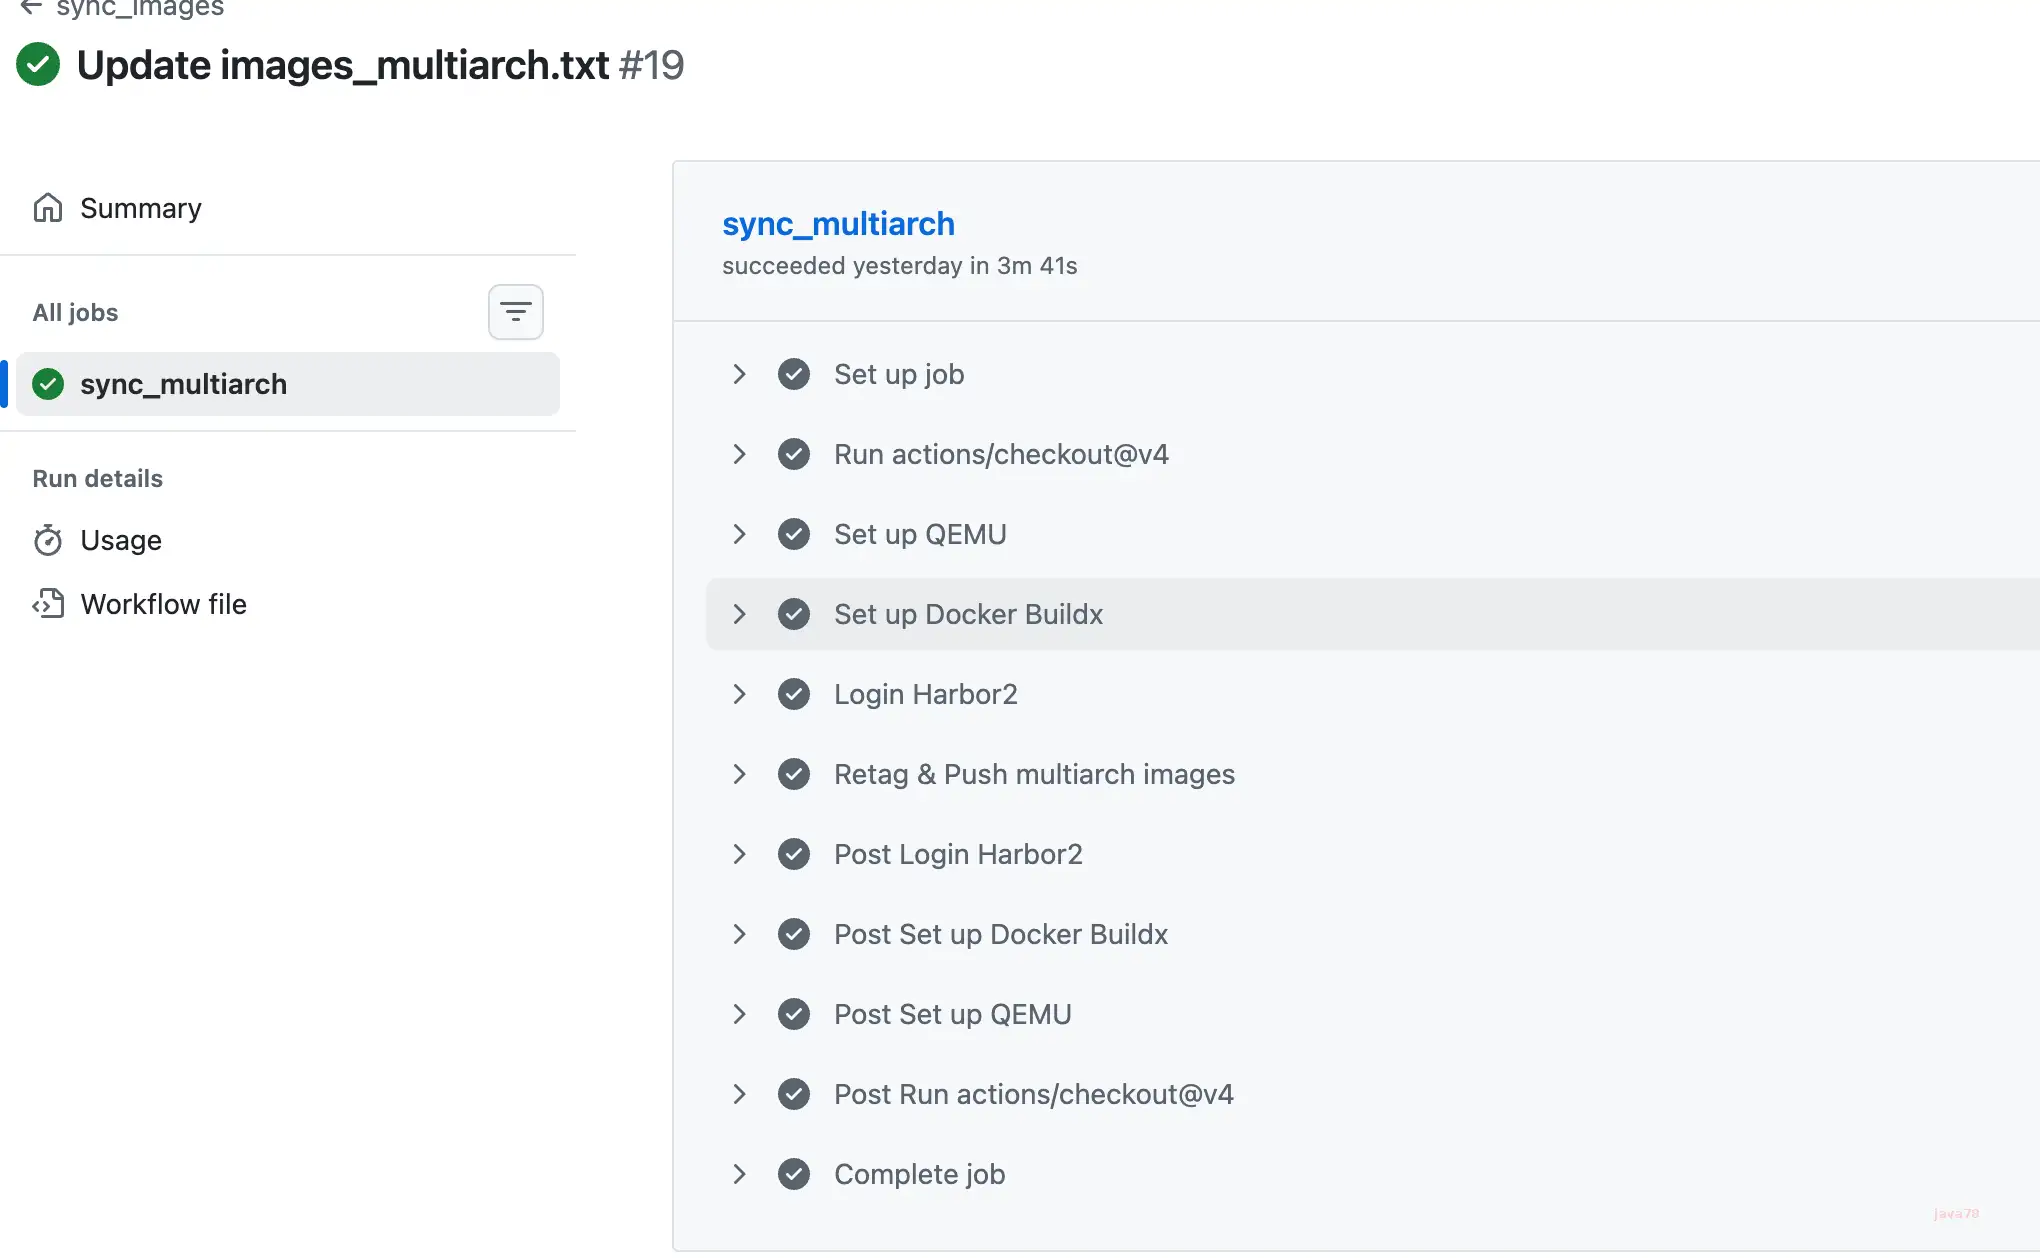Screen dimensions: 2040x1258
Task: Expand the Set up QEMU step
Action: 740,534
